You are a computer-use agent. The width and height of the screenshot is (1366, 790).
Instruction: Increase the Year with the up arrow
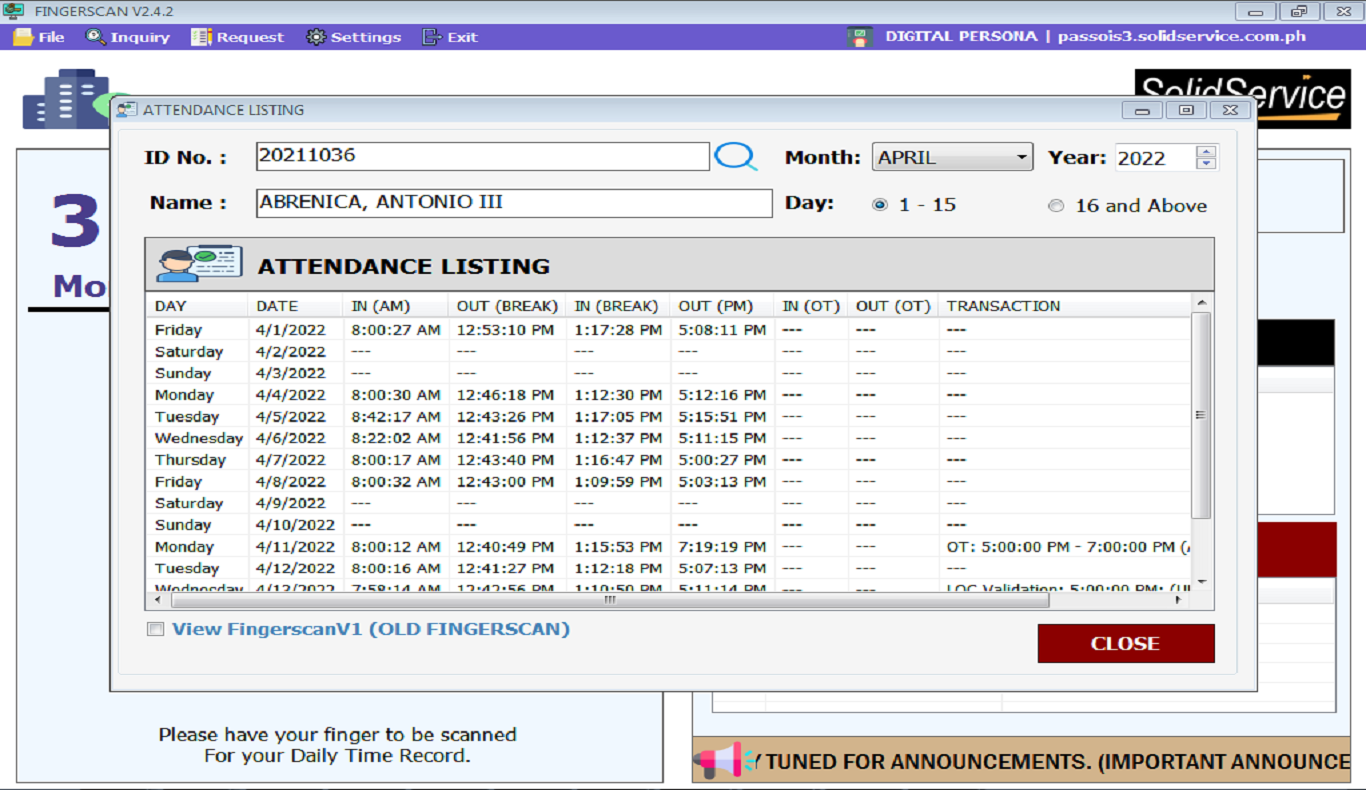click(x=1206, y=151)
